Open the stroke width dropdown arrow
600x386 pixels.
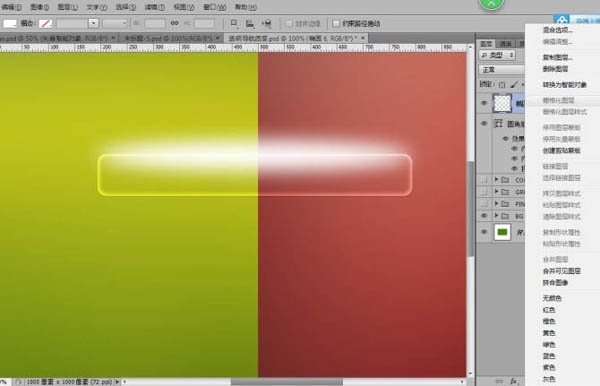coord(93,23)
